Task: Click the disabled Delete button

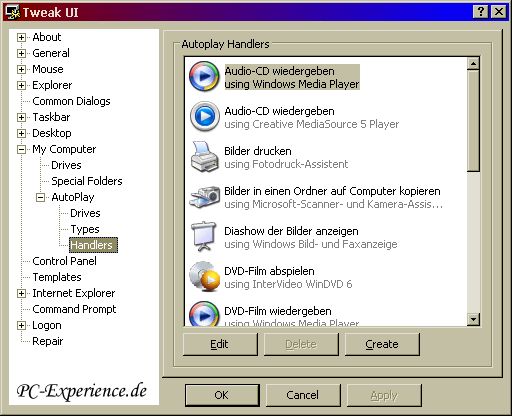Action: pos(301,344)
